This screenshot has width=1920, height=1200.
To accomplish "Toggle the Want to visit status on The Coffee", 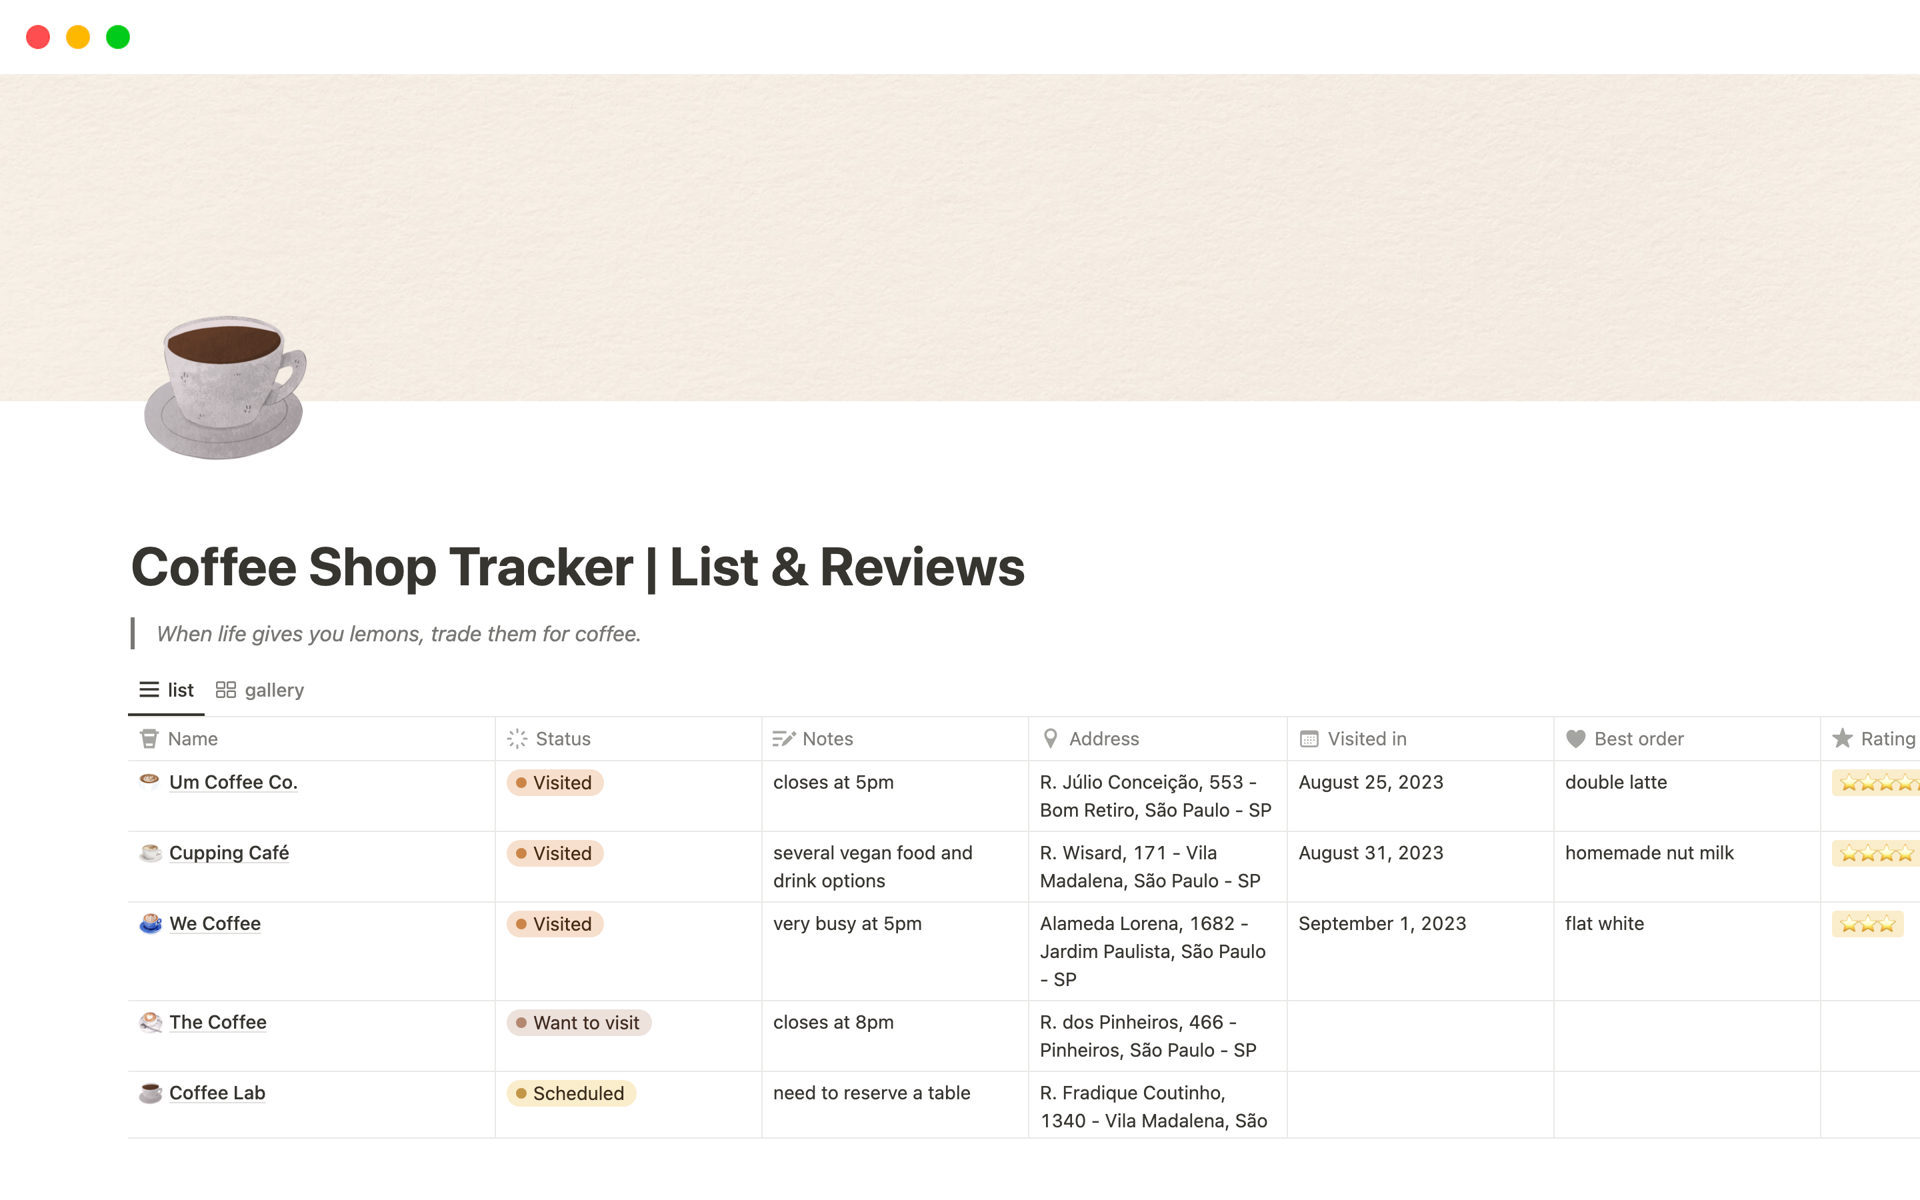I will [579, 1022].
